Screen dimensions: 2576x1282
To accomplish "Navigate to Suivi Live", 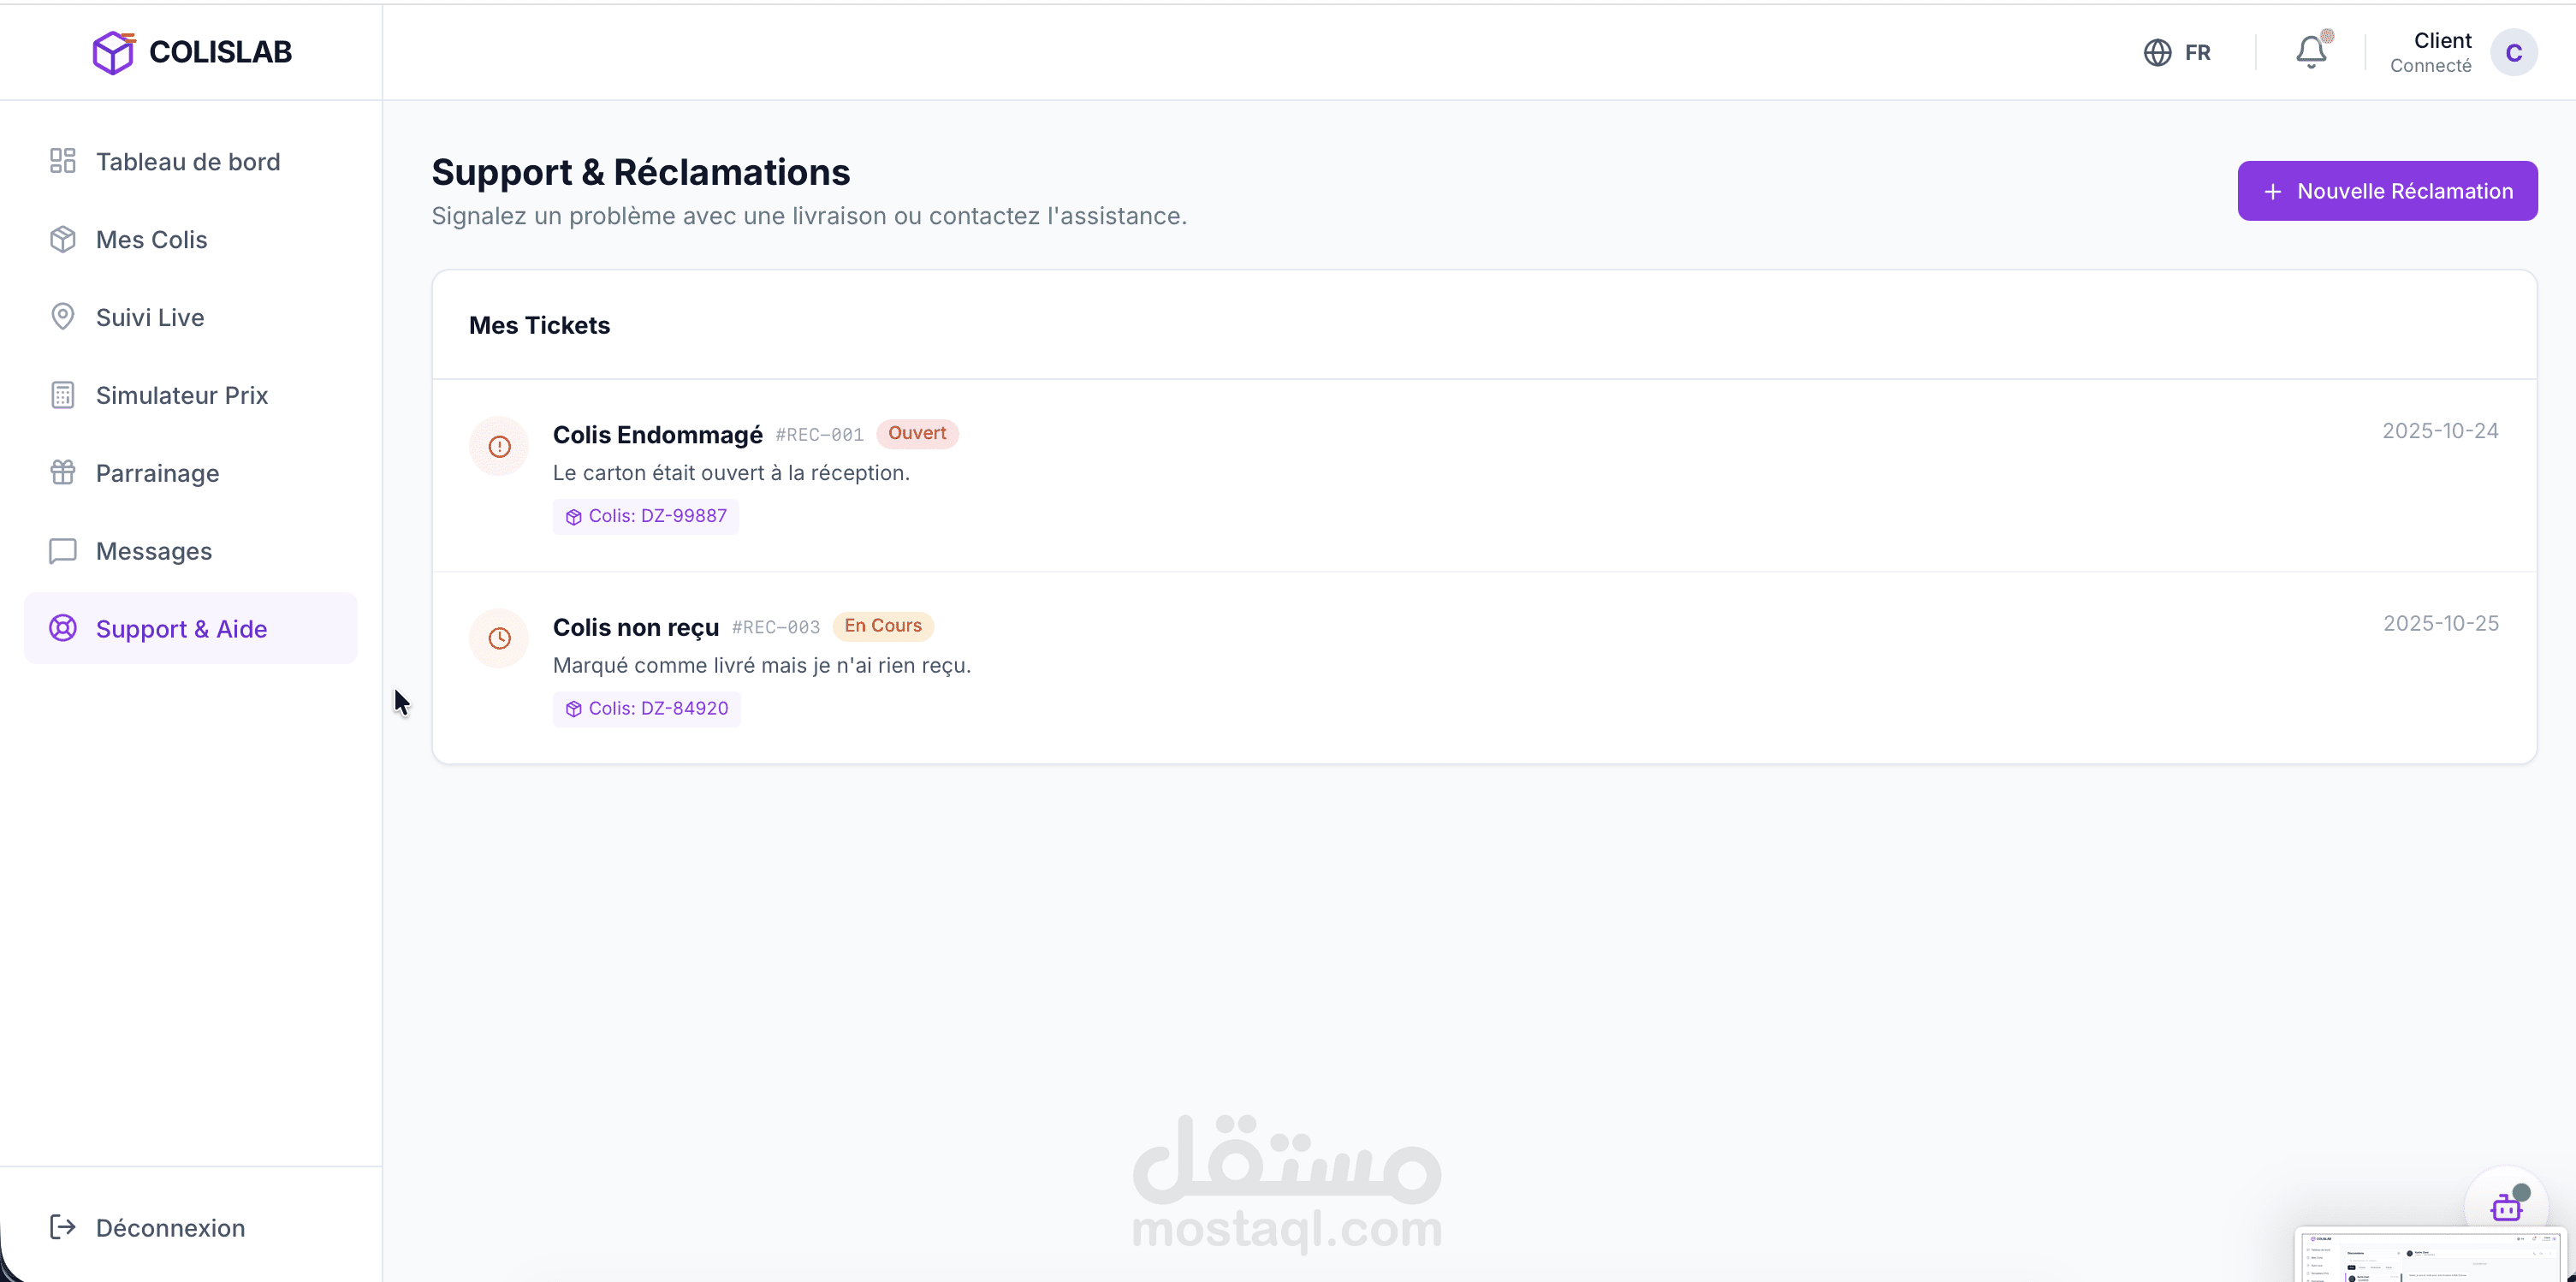I will [150, 318].
